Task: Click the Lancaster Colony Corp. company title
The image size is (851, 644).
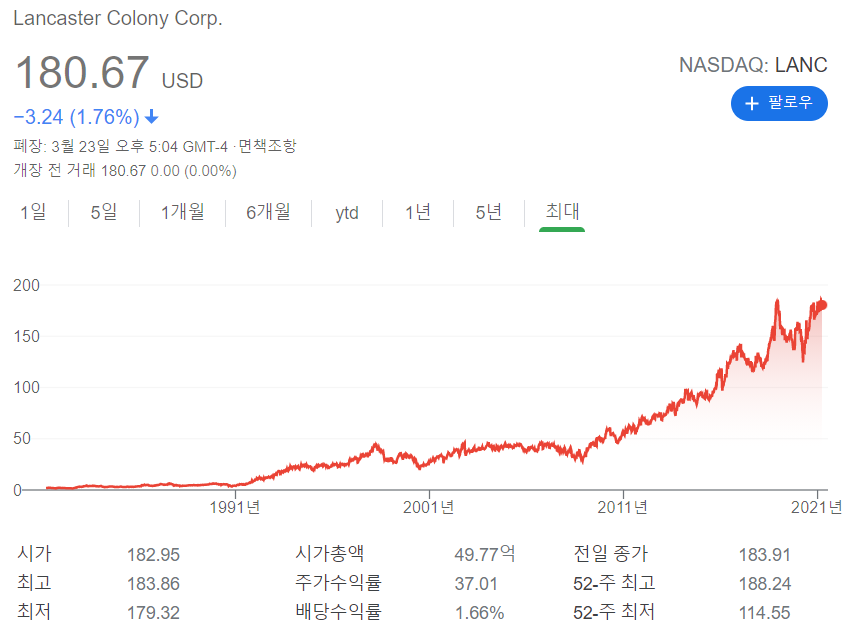Action: [x=120, y=17]
